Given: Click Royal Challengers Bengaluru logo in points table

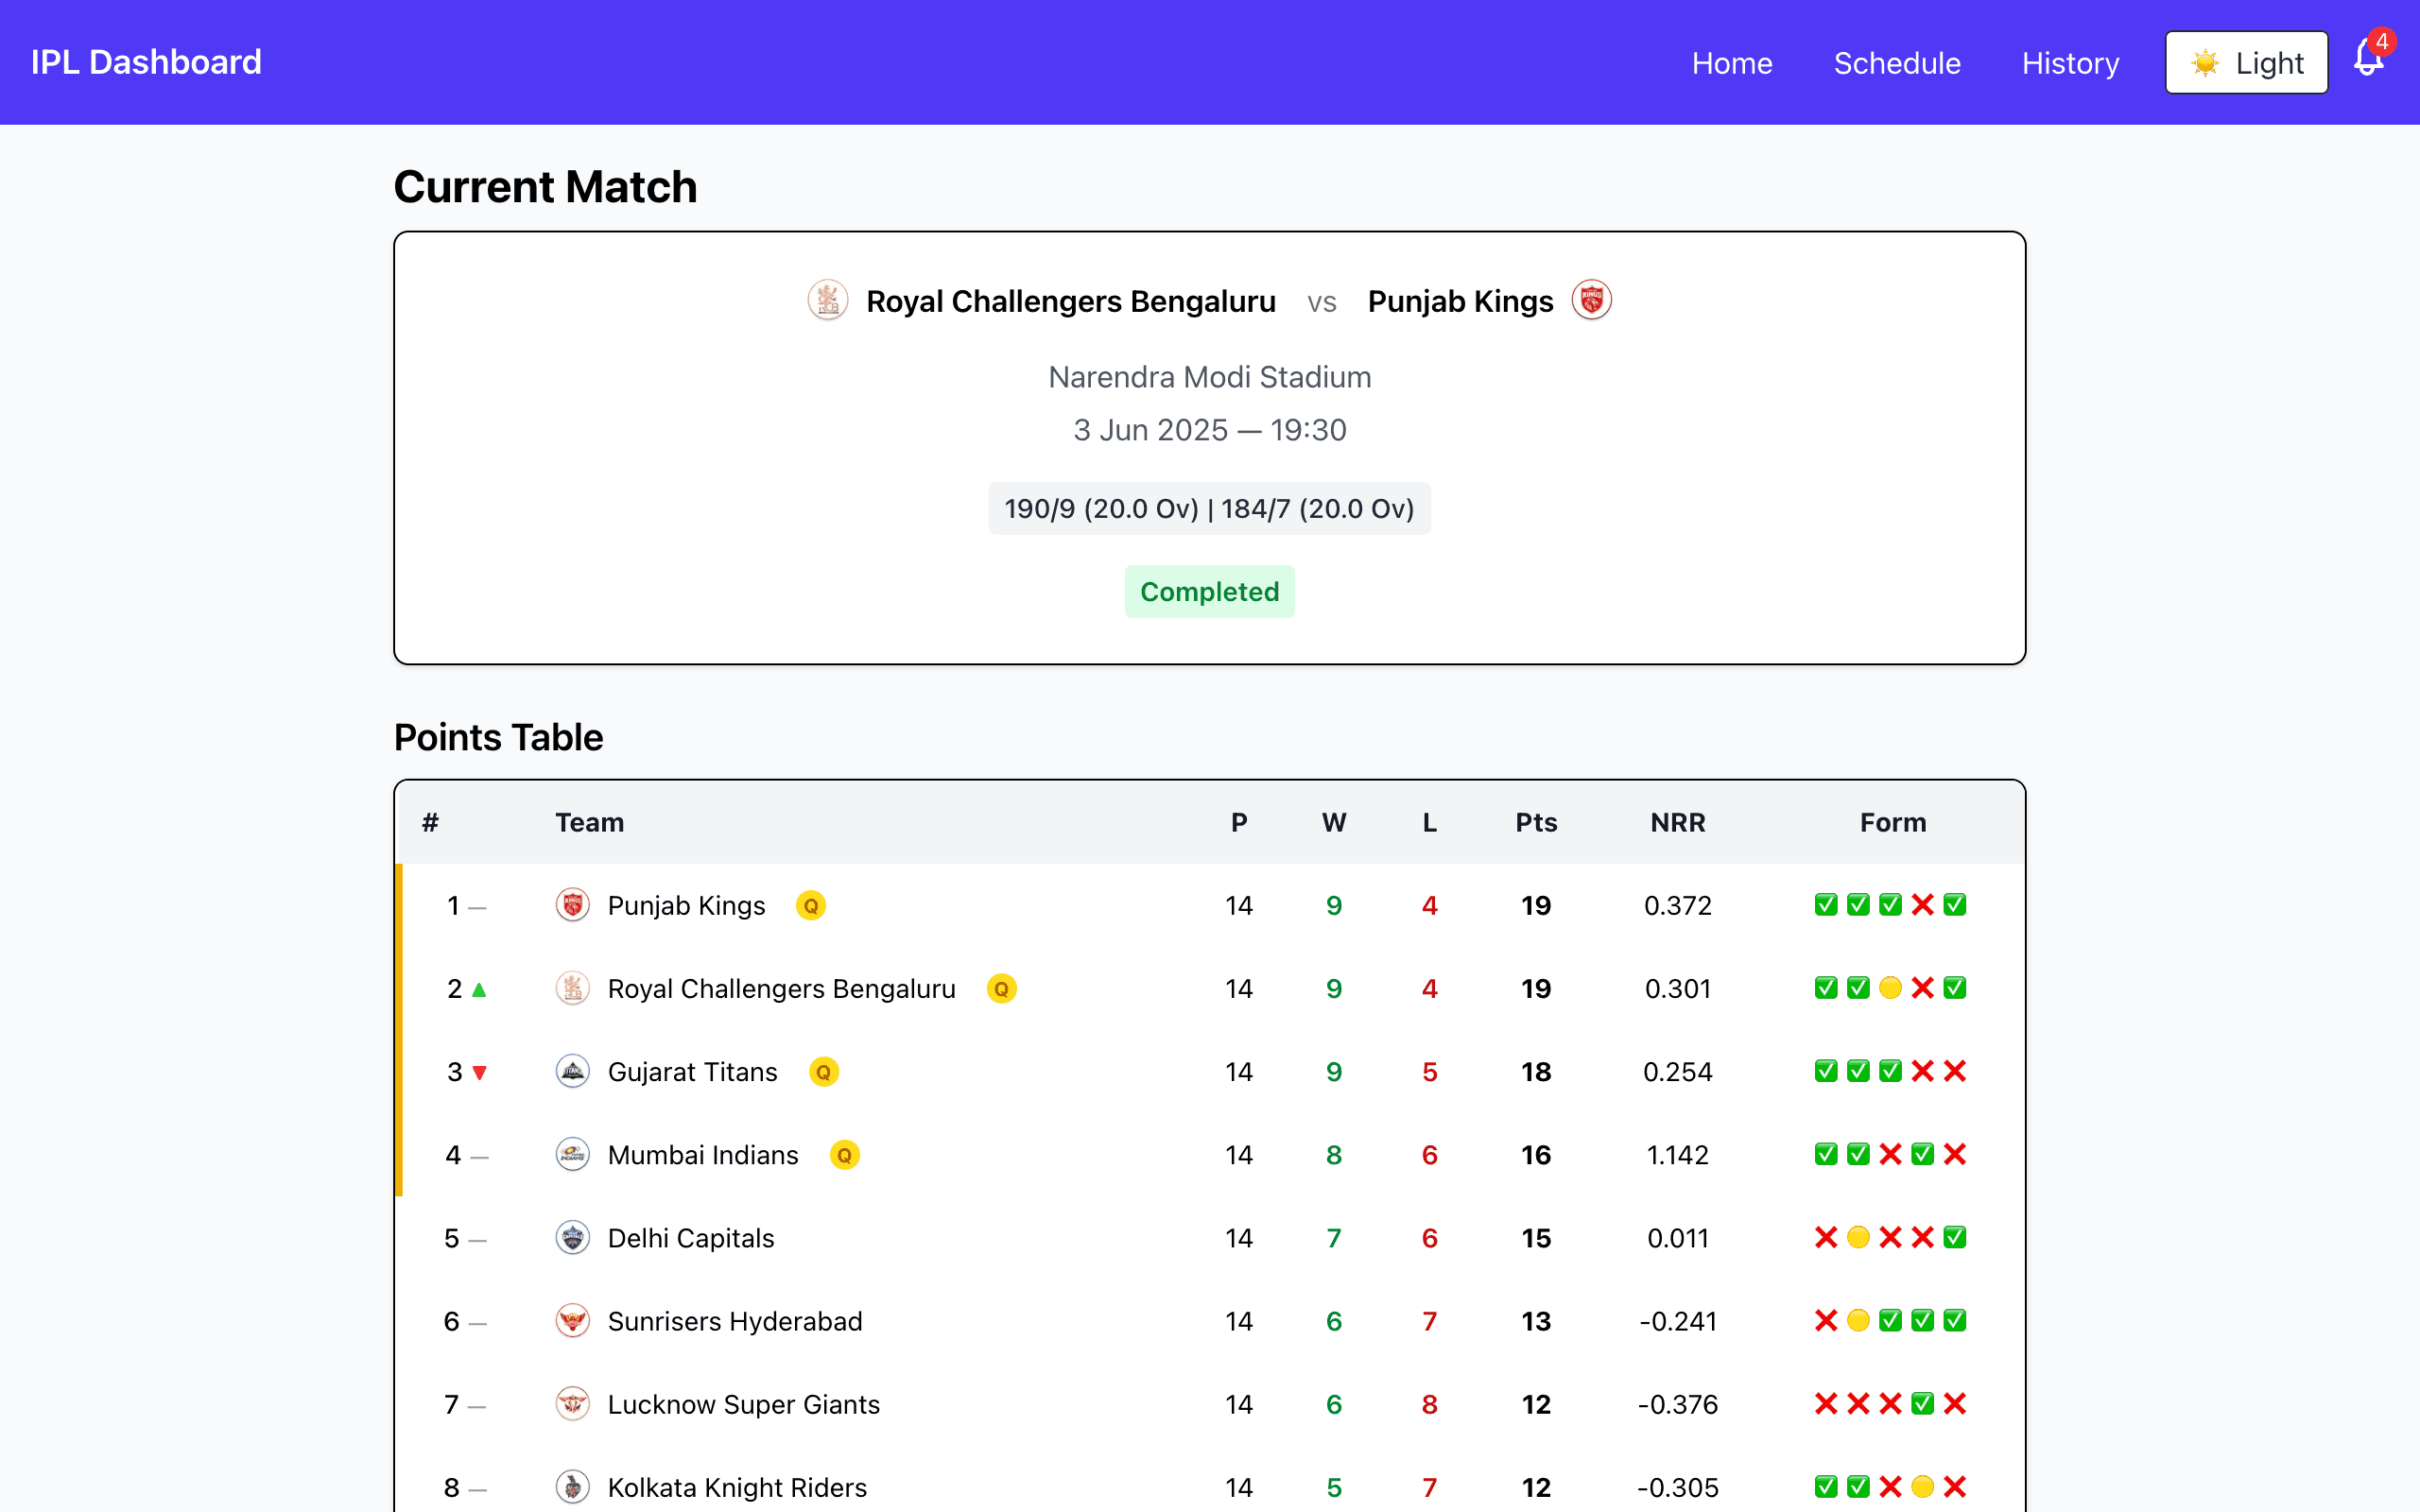Looking at the screenshot, I should (x=573, y=989).
